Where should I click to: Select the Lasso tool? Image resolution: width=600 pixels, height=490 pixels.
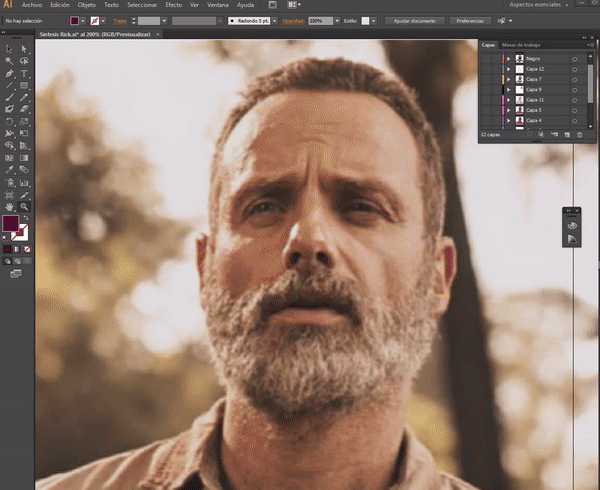(24, 61)
